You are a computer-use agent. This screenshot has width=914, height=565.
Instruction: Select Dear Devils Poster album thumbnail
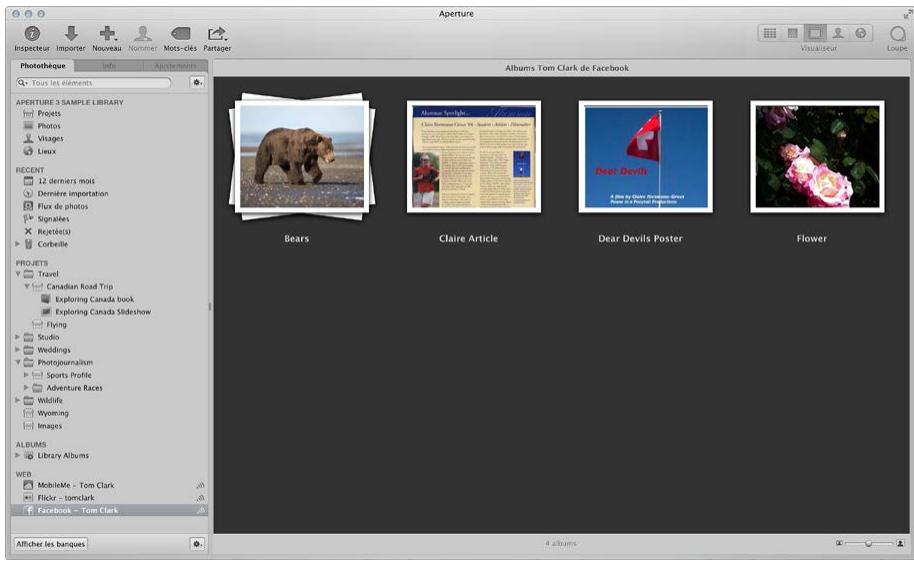[x=645, y=156]
